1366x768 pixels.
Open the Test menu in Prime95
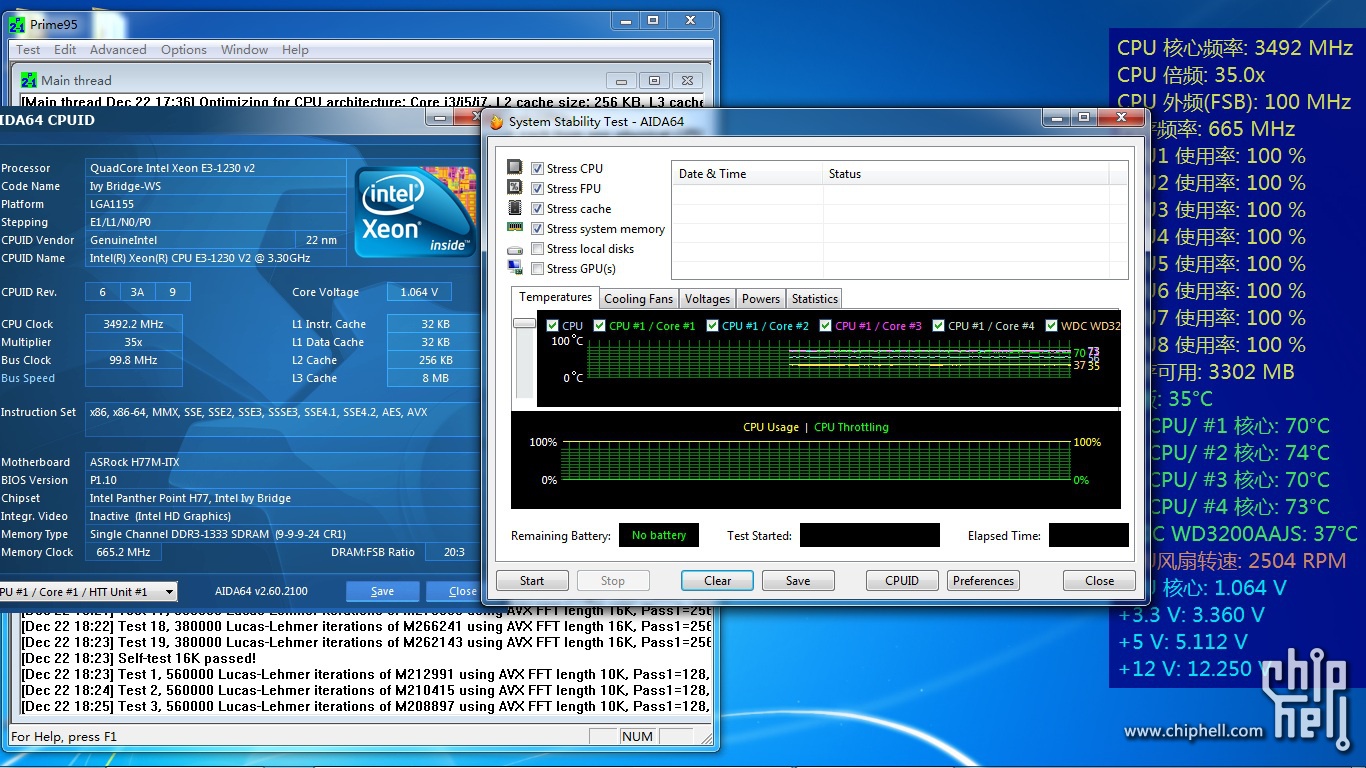coord(28,50)
